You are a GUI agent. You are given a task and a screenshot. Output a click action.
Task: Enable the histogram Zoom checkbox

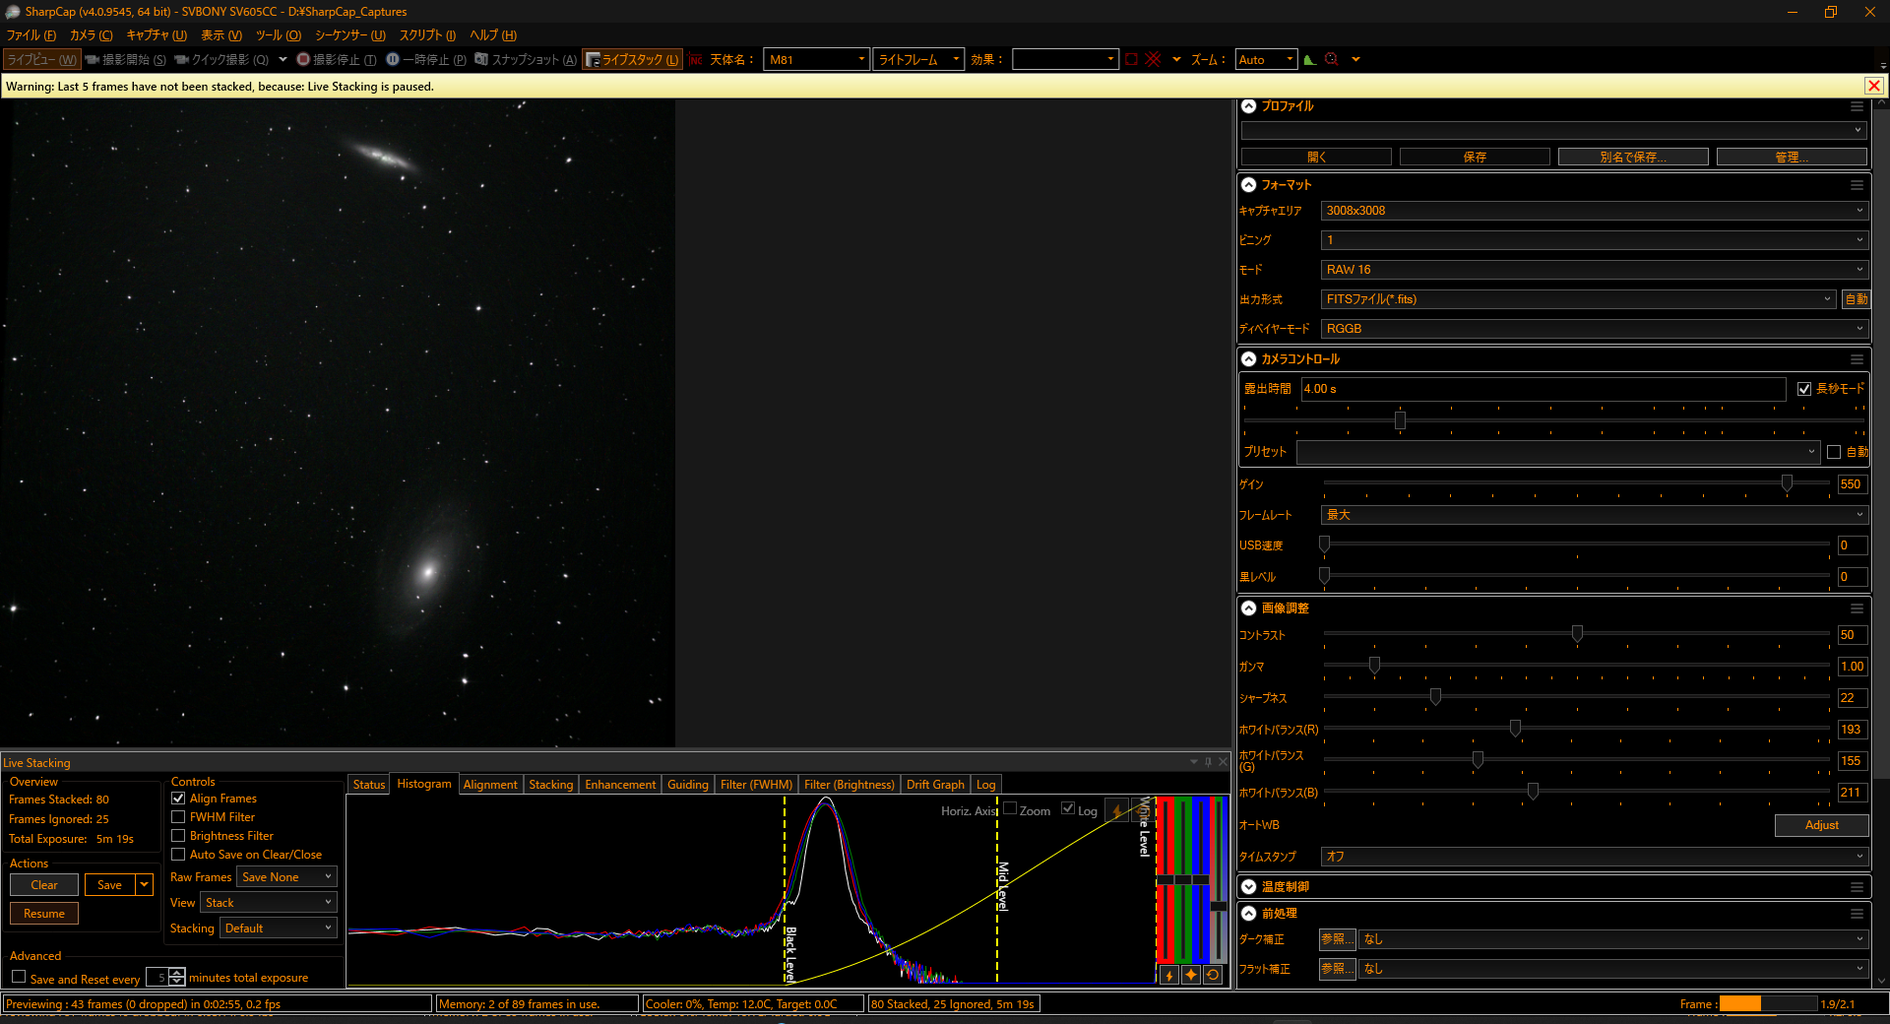(x=1010, y=809)
